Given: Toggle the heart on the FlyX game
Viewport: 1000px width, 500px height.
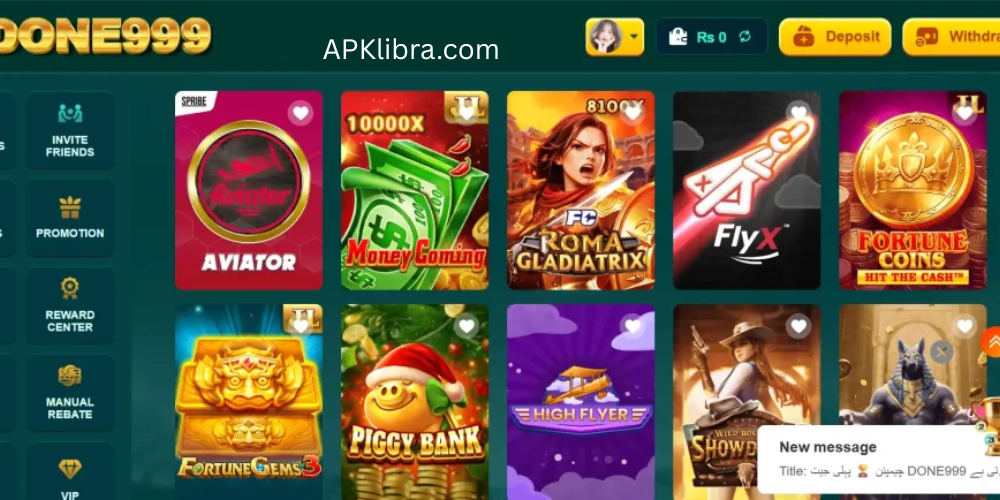Looking at the screenshot, I should [798, 113].
